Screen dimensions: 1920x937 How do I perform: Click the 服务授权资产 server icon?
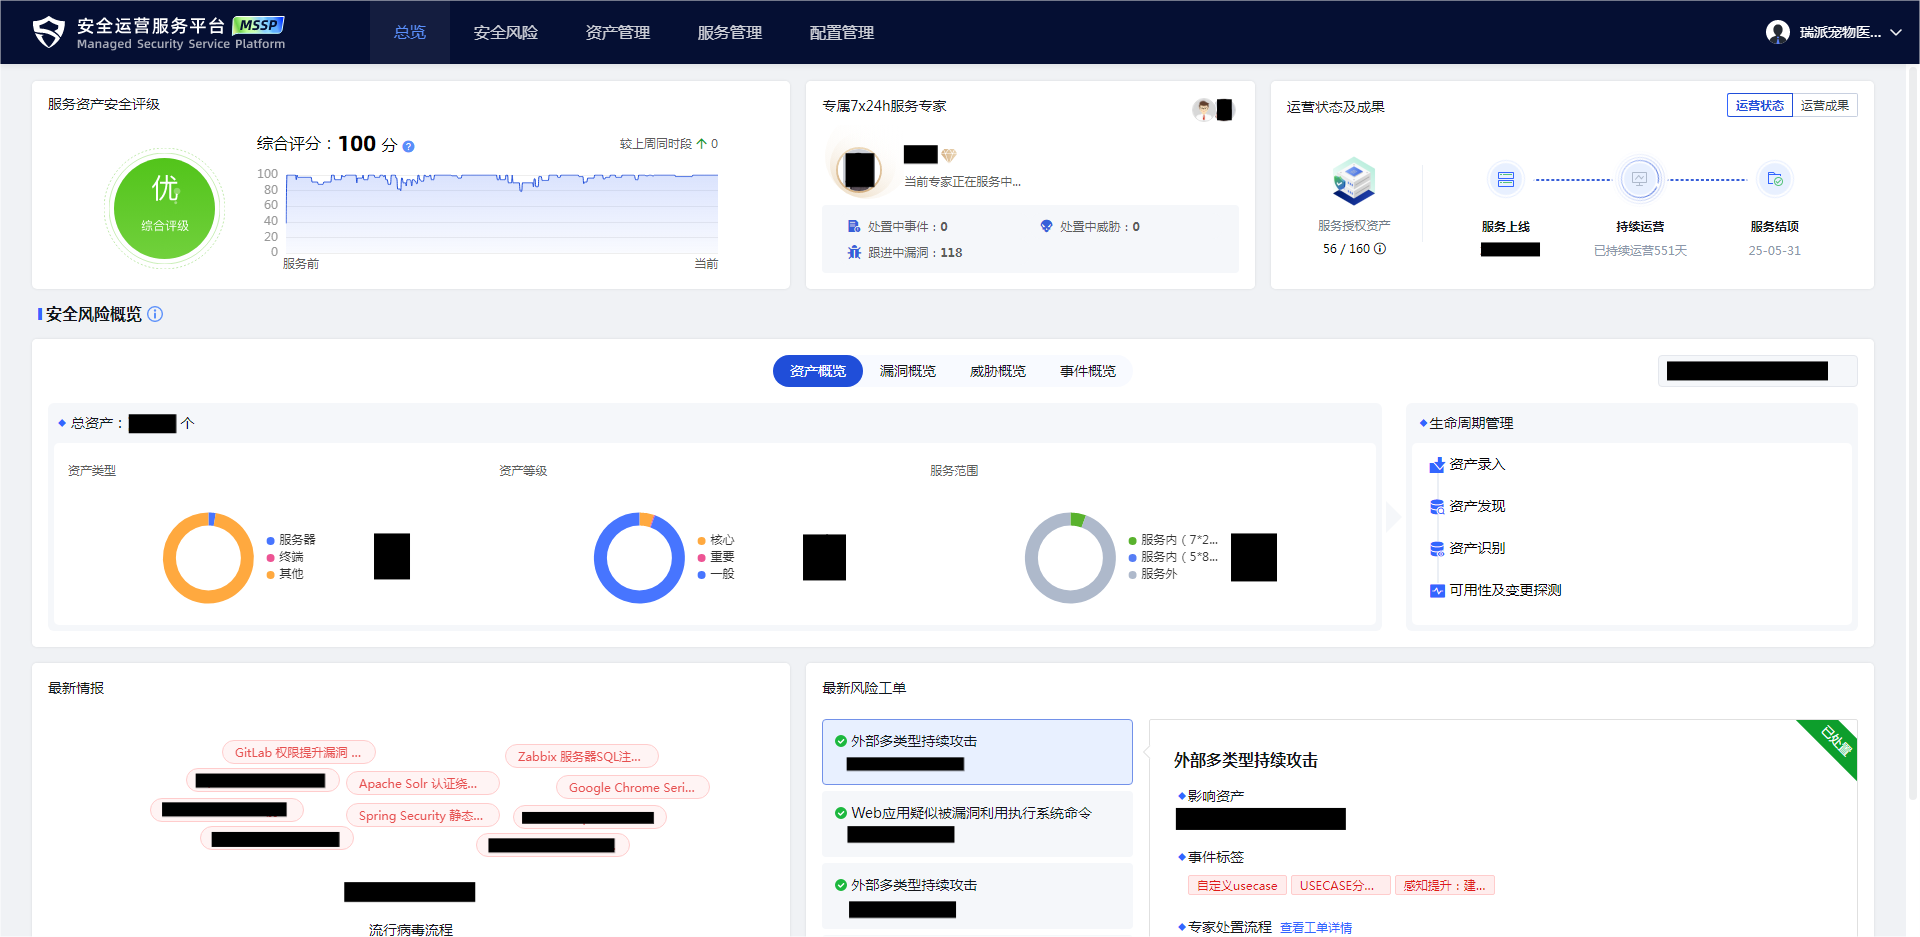[1353, 183]
